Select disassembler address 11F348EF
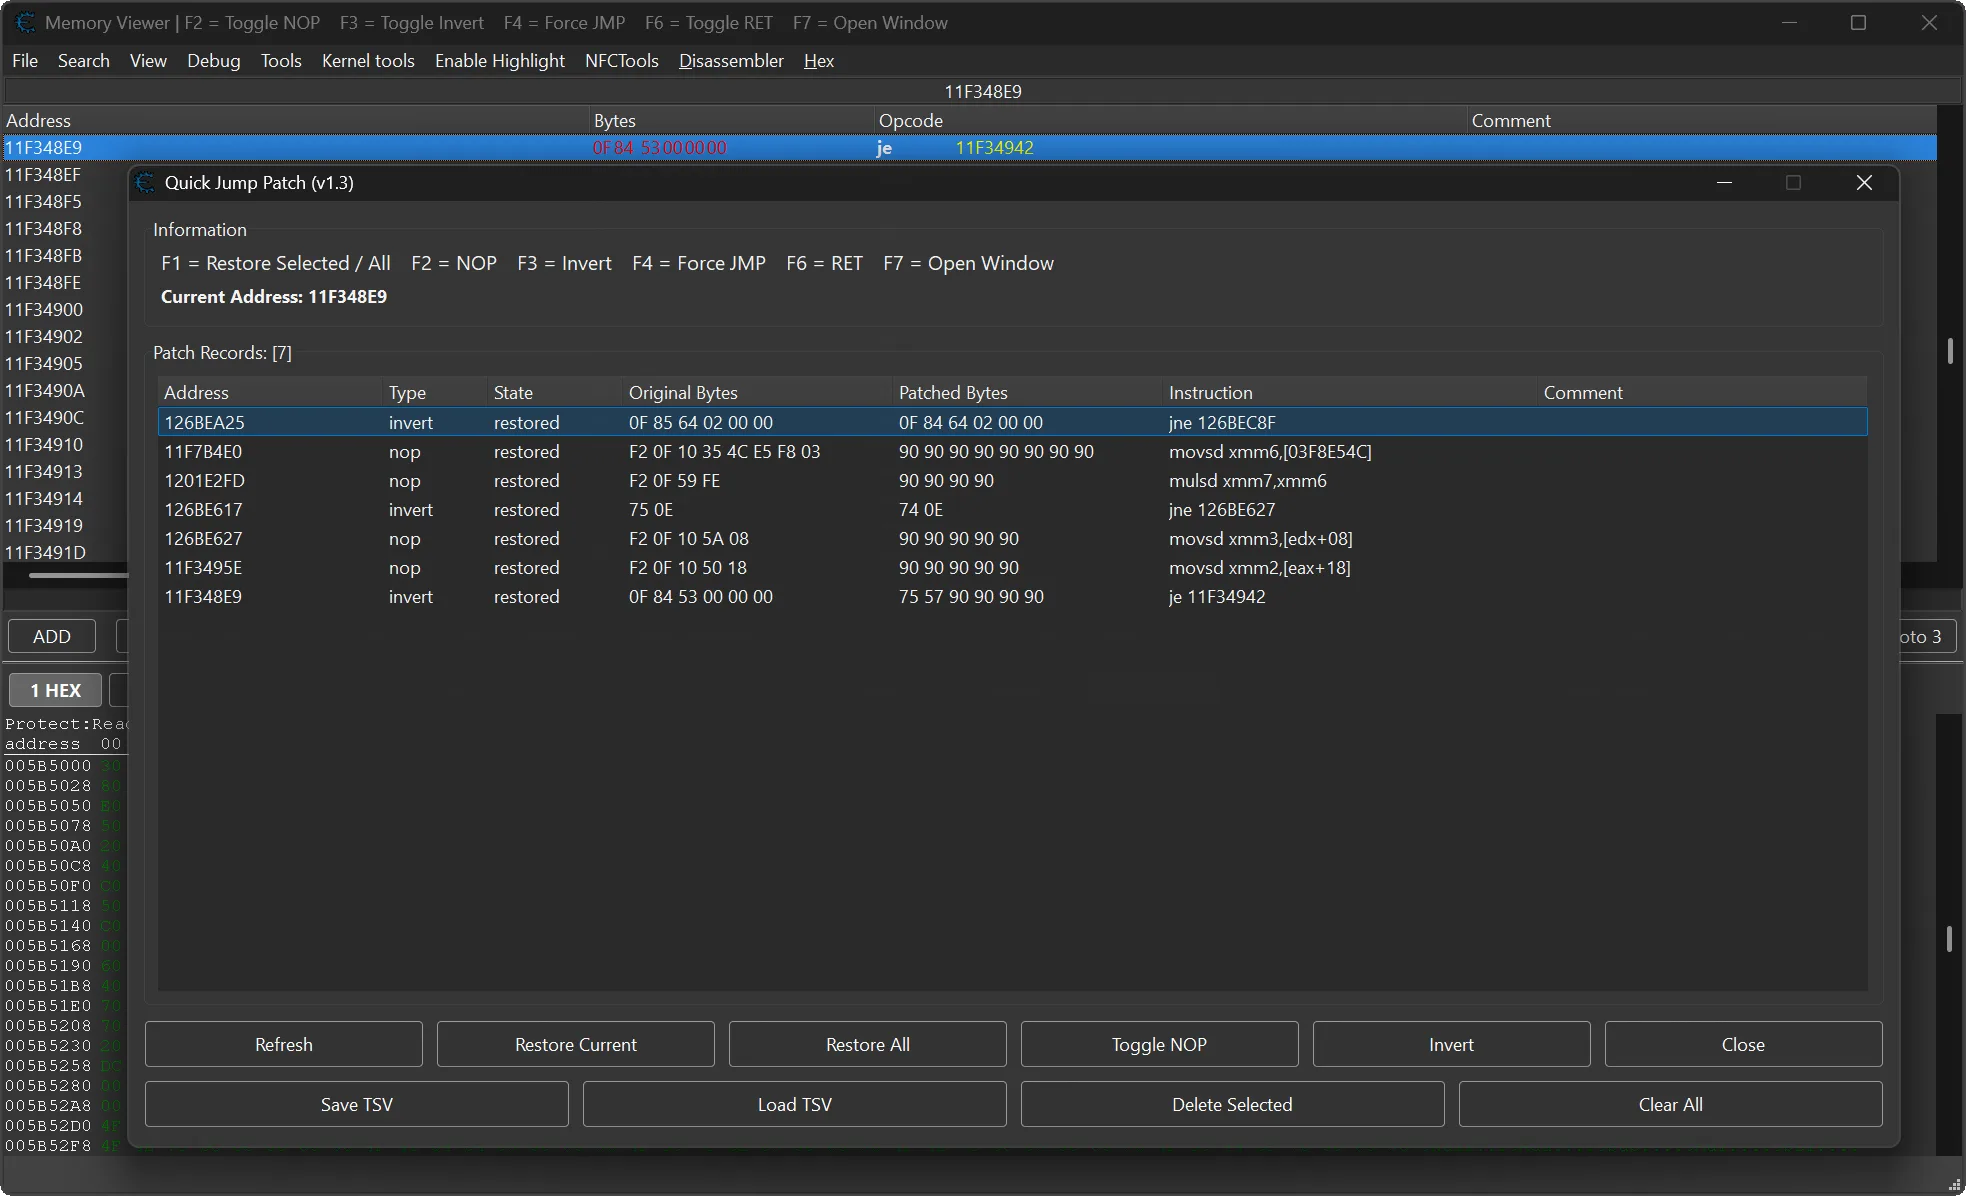Viewport: 1966px width, 1196px height. click(43, 174)
